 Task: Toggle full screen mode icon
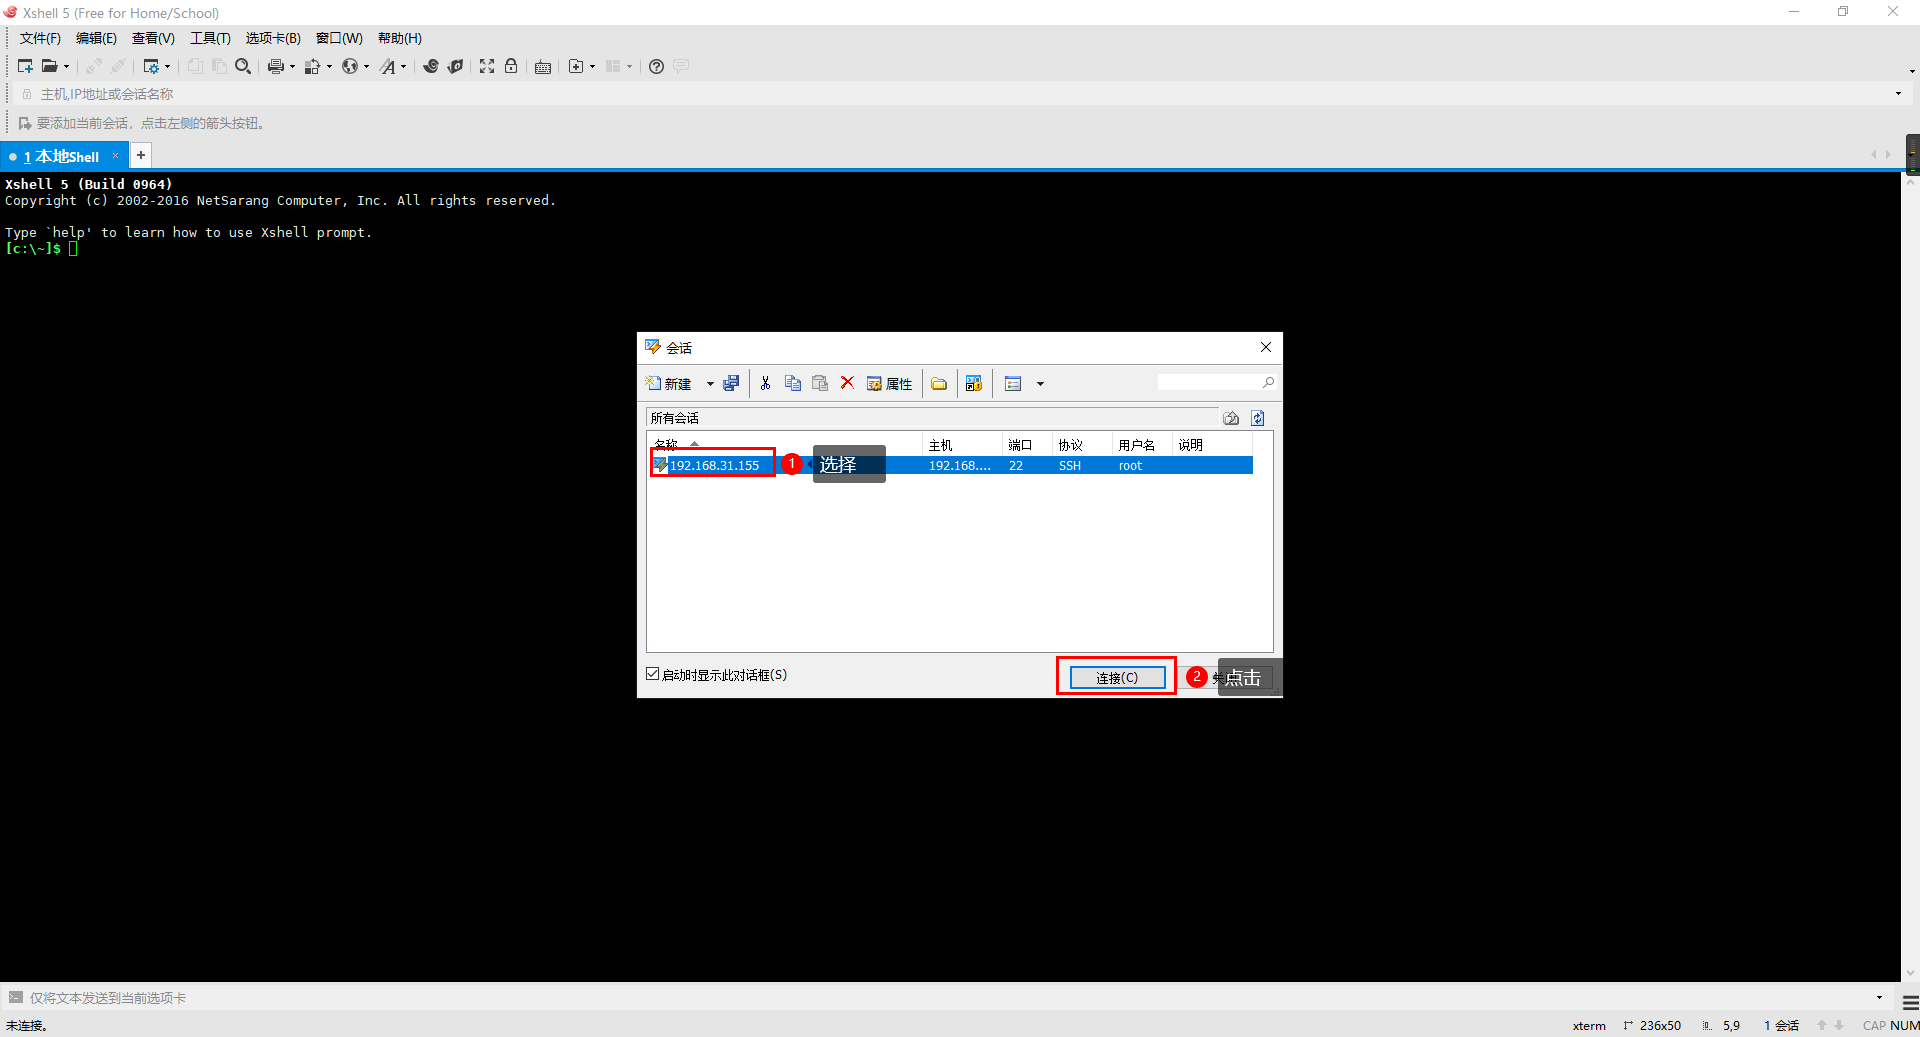487,66
